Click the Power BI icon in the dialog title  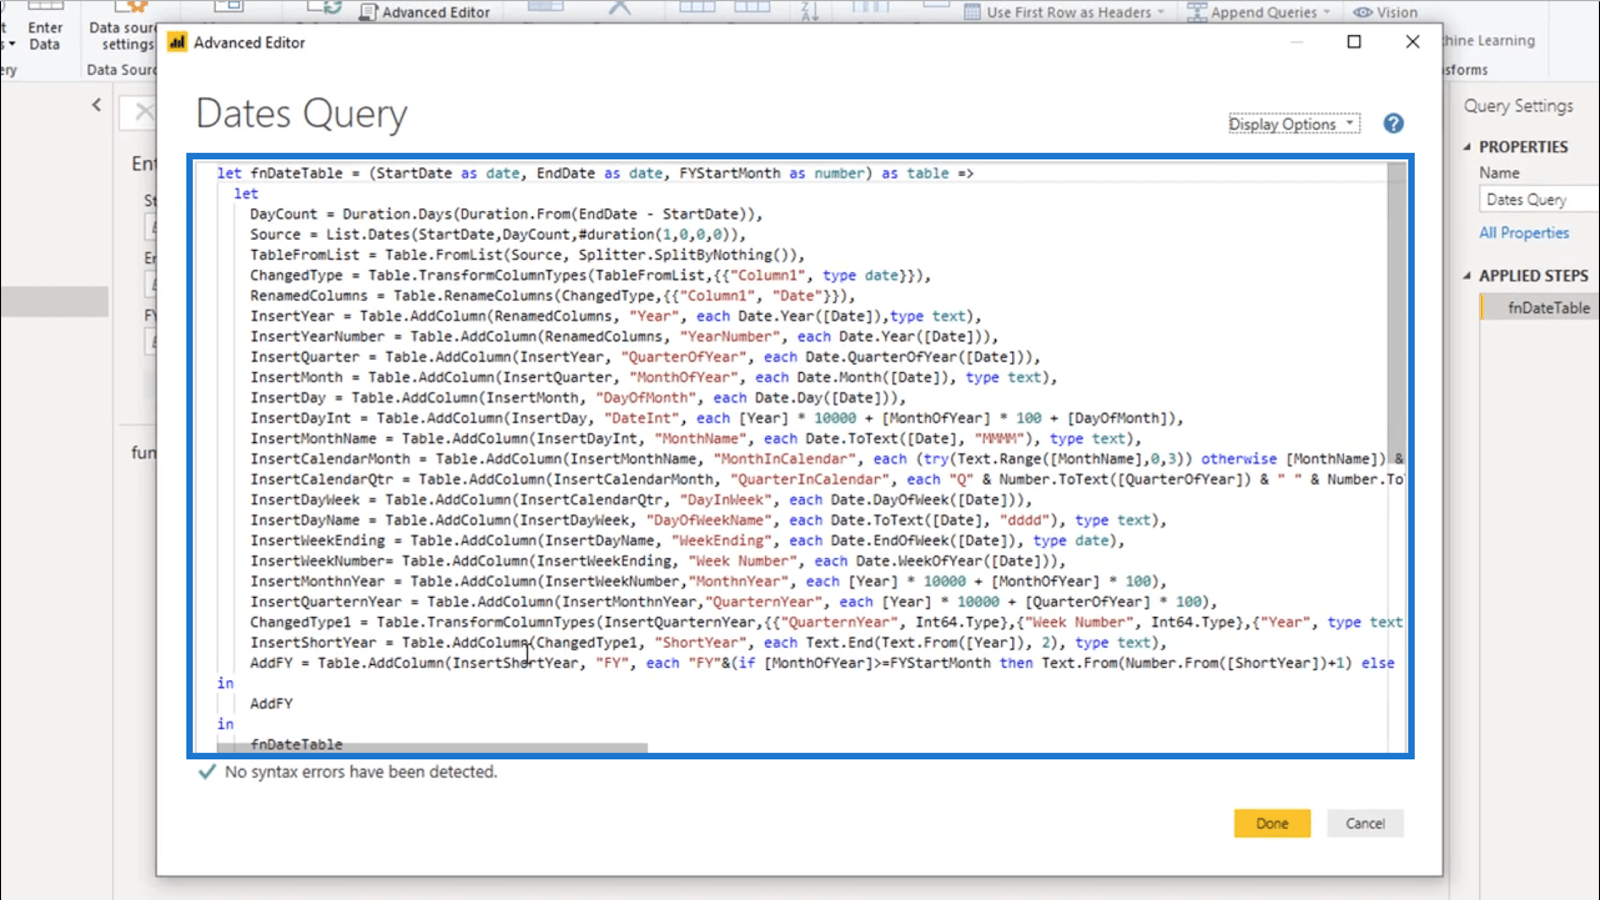coord(177,42)
